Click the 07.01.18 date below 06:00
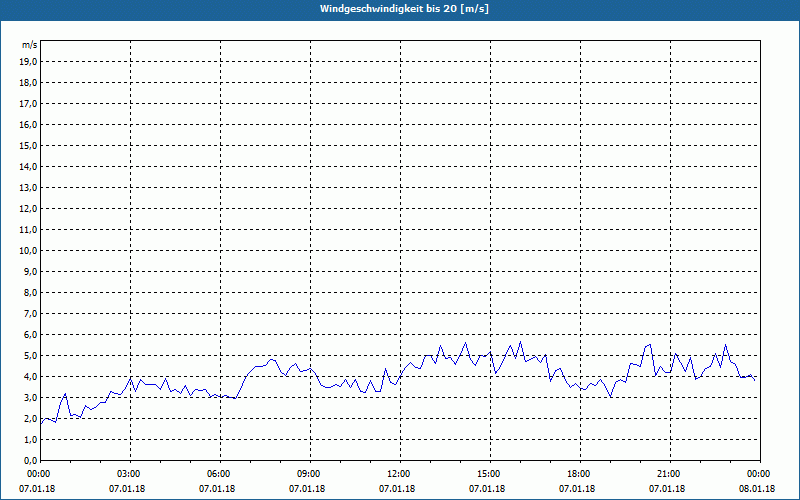800x500 pixels. coord(217,489)
